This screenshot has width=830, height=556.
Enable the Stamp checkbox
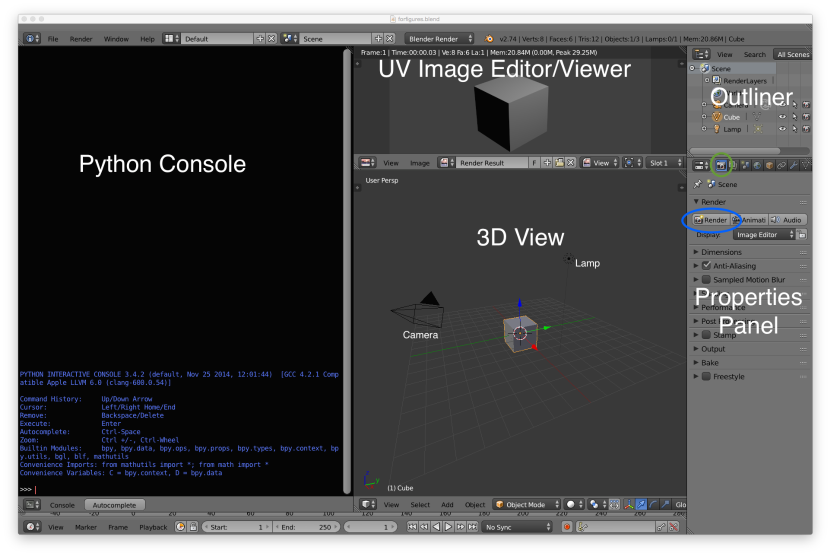(x=706, y=335)
